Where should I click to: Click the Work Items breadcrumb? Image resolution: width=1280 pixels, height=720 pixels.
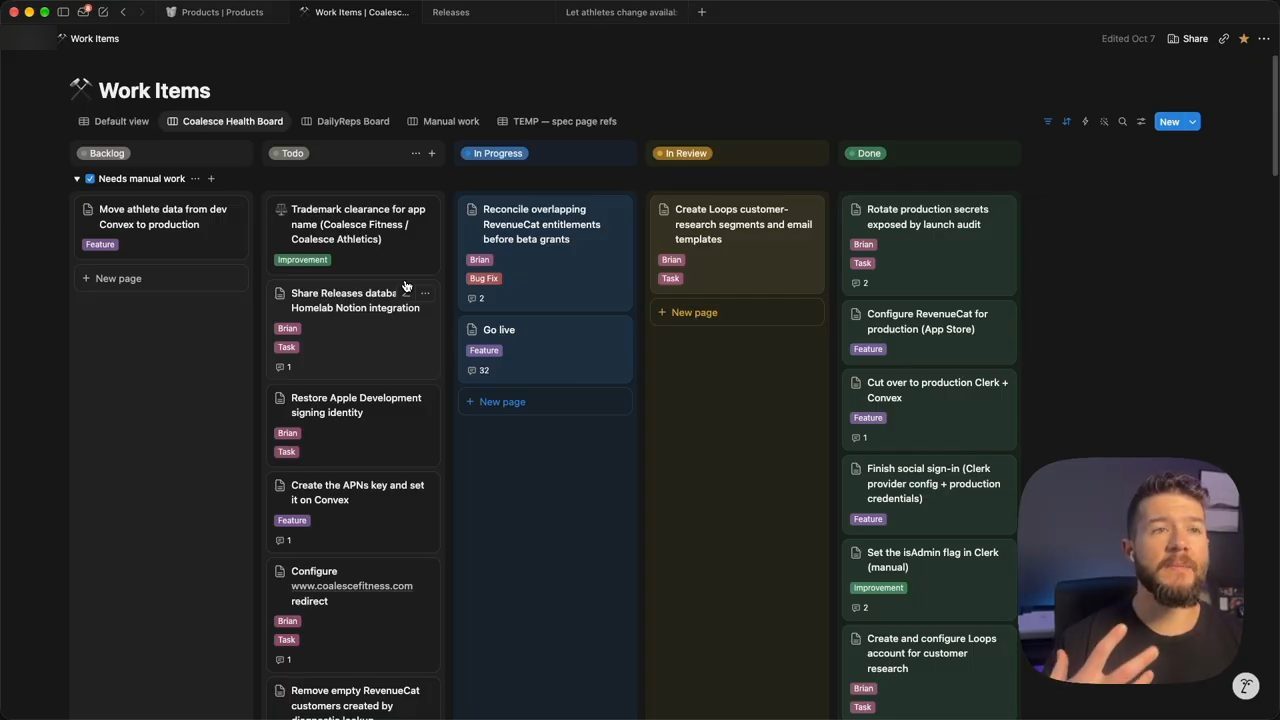tap(88, 39)
